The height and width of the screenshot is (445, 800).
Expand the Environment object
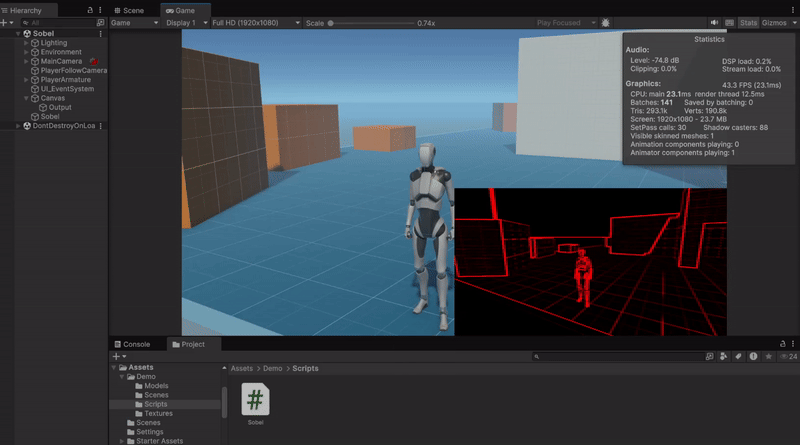tap(26, 52)
